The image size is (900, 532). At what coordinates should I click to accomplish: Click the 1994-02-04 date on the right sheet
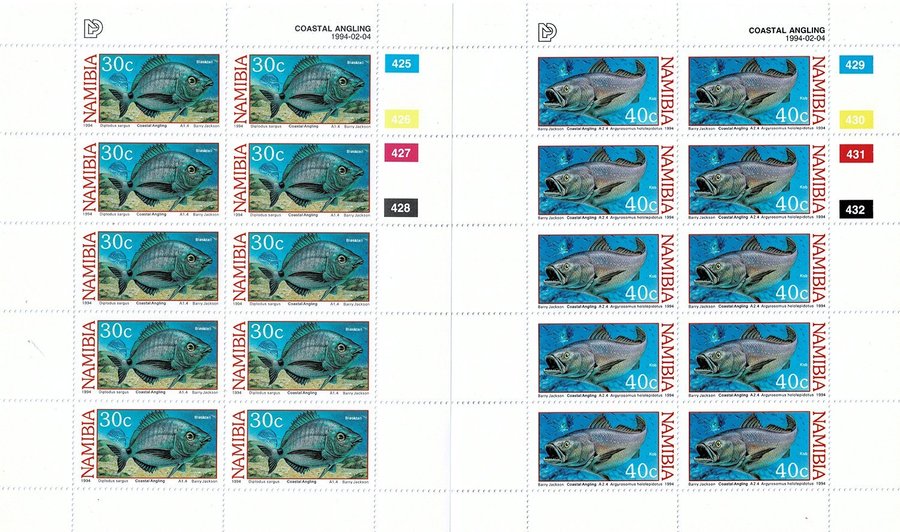point(805,38)
